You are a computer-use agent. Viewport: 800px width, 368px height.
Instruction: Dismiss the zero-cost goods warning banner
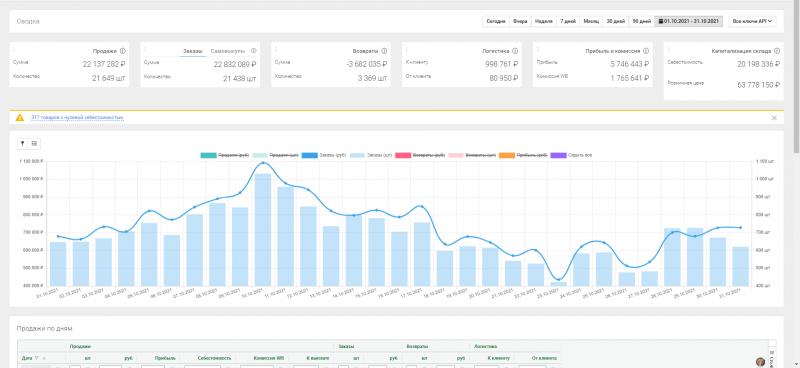[774, 118]
